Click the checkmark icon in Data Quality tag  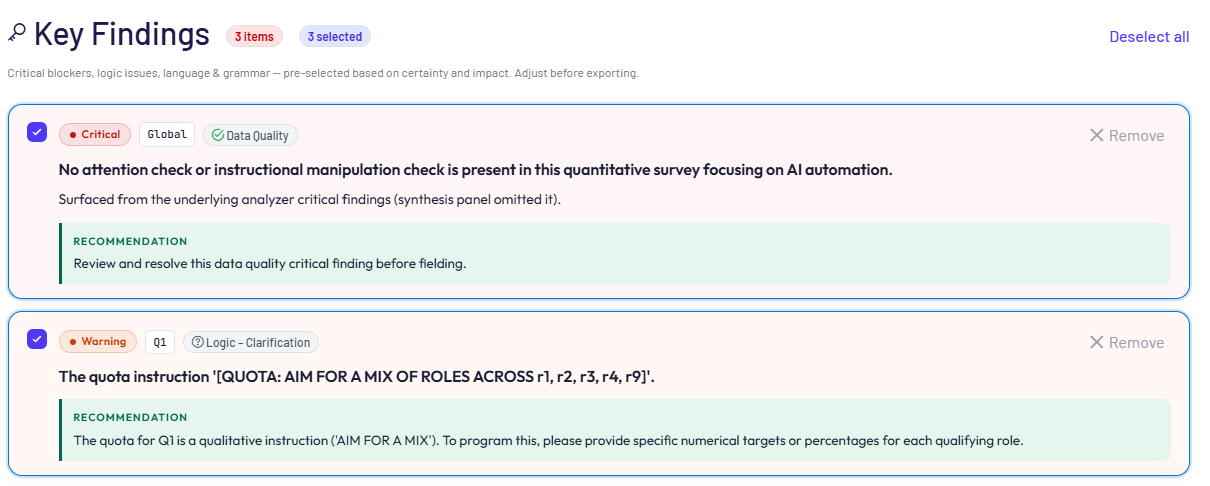218,135
